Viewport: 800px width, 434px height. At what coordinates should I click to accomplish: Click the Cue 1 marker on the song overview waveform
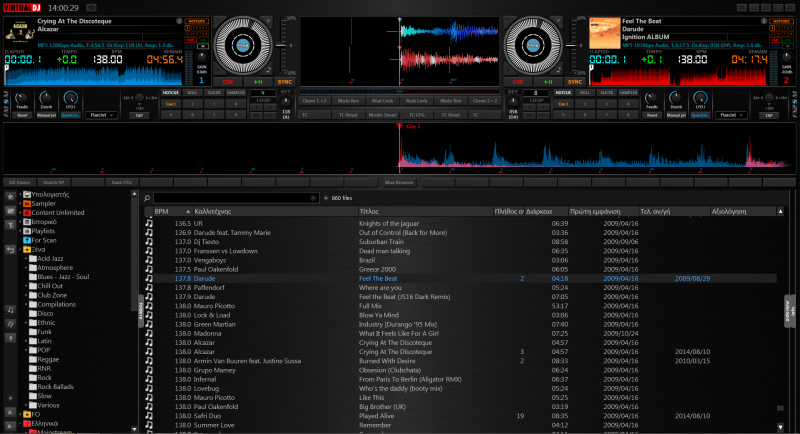coord(399,126)
